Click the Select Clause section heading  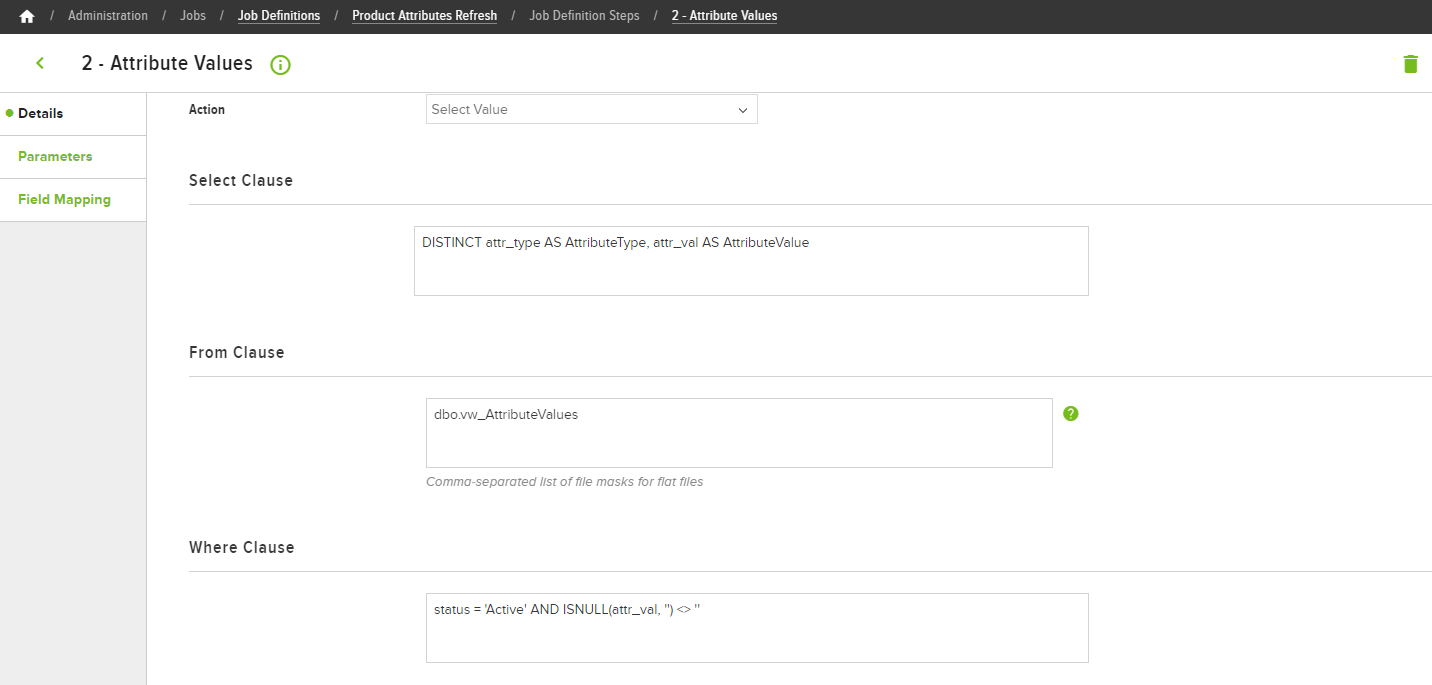click(x=241, y=181)
